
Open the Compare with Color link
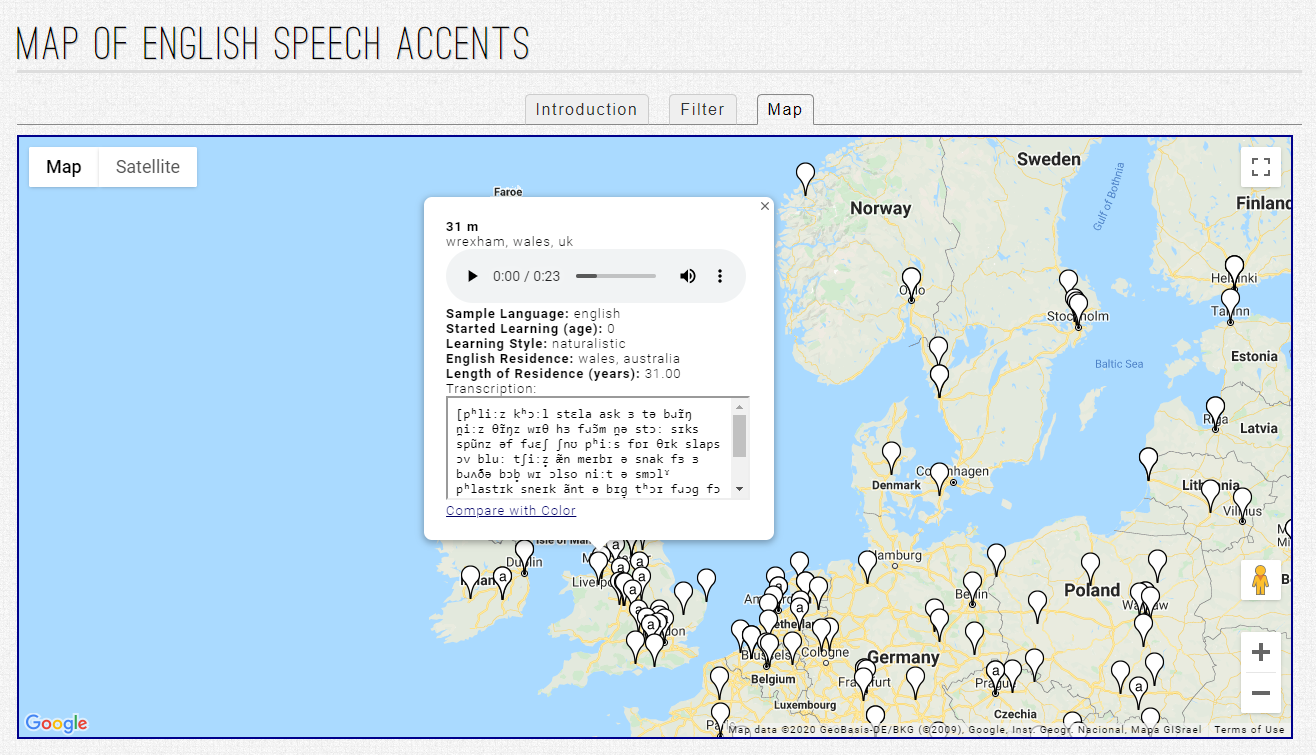(x=510, y=510)
